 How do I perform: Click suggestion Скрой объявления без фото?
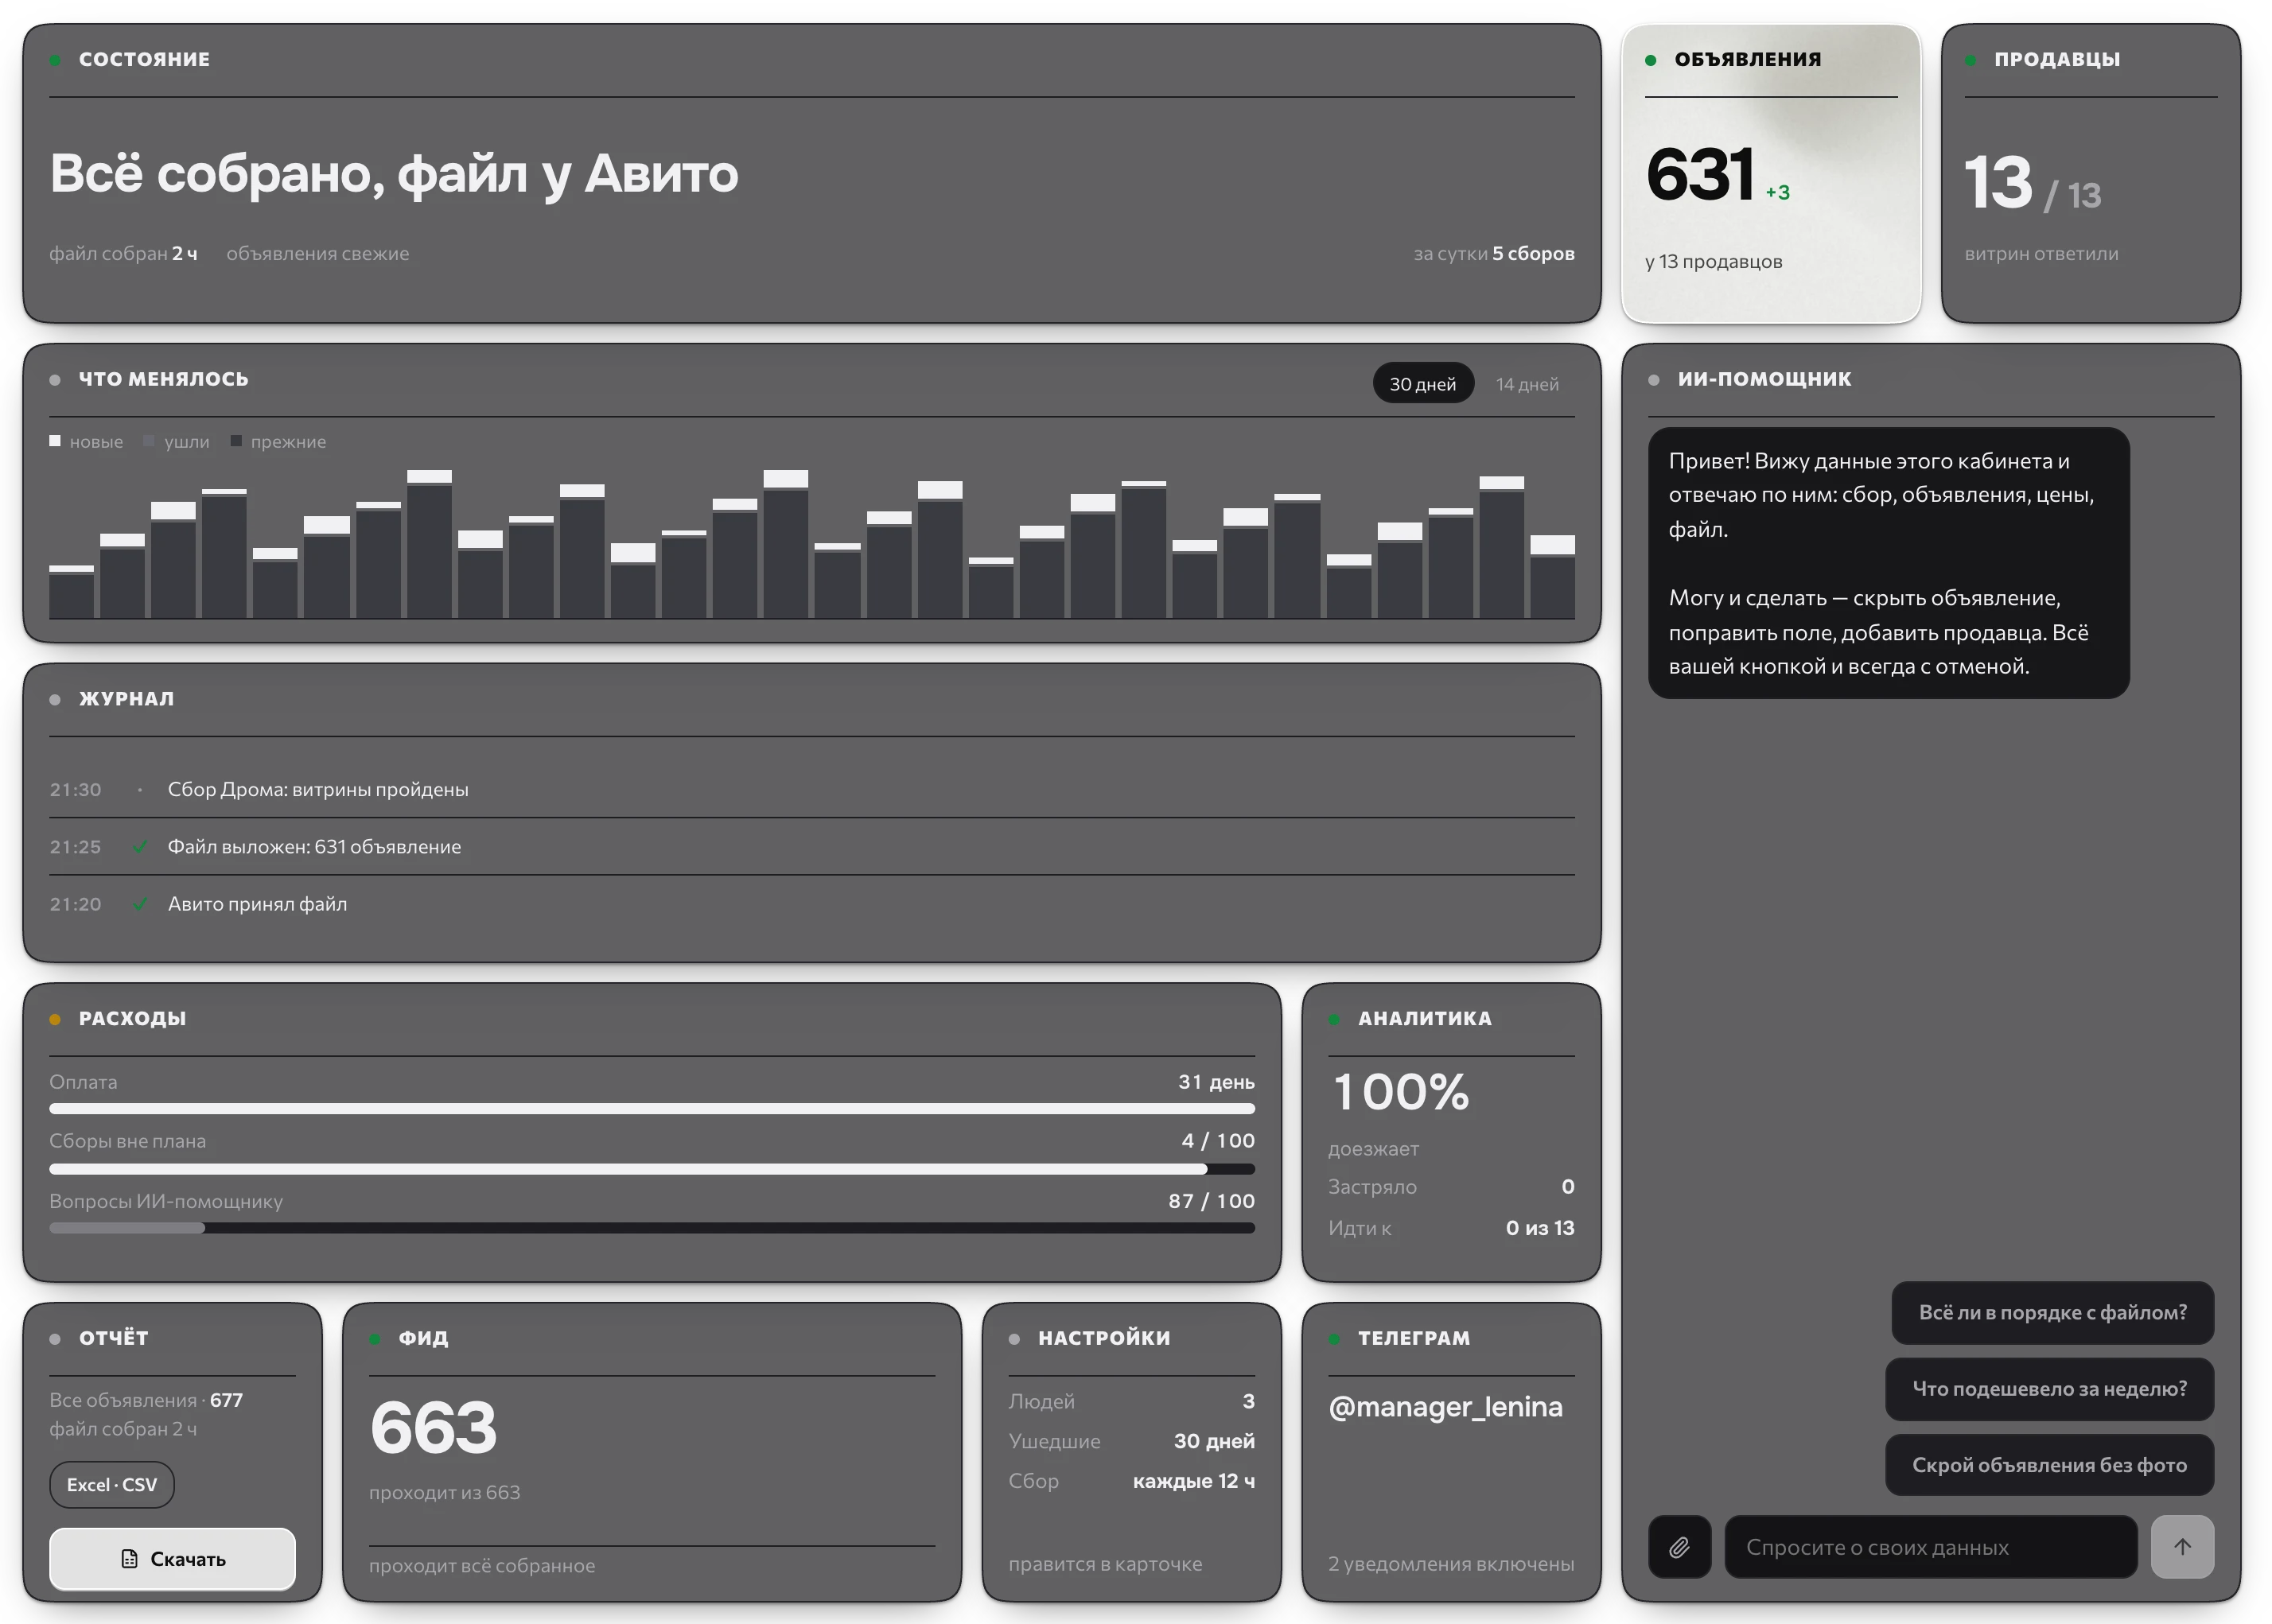2049,1465
